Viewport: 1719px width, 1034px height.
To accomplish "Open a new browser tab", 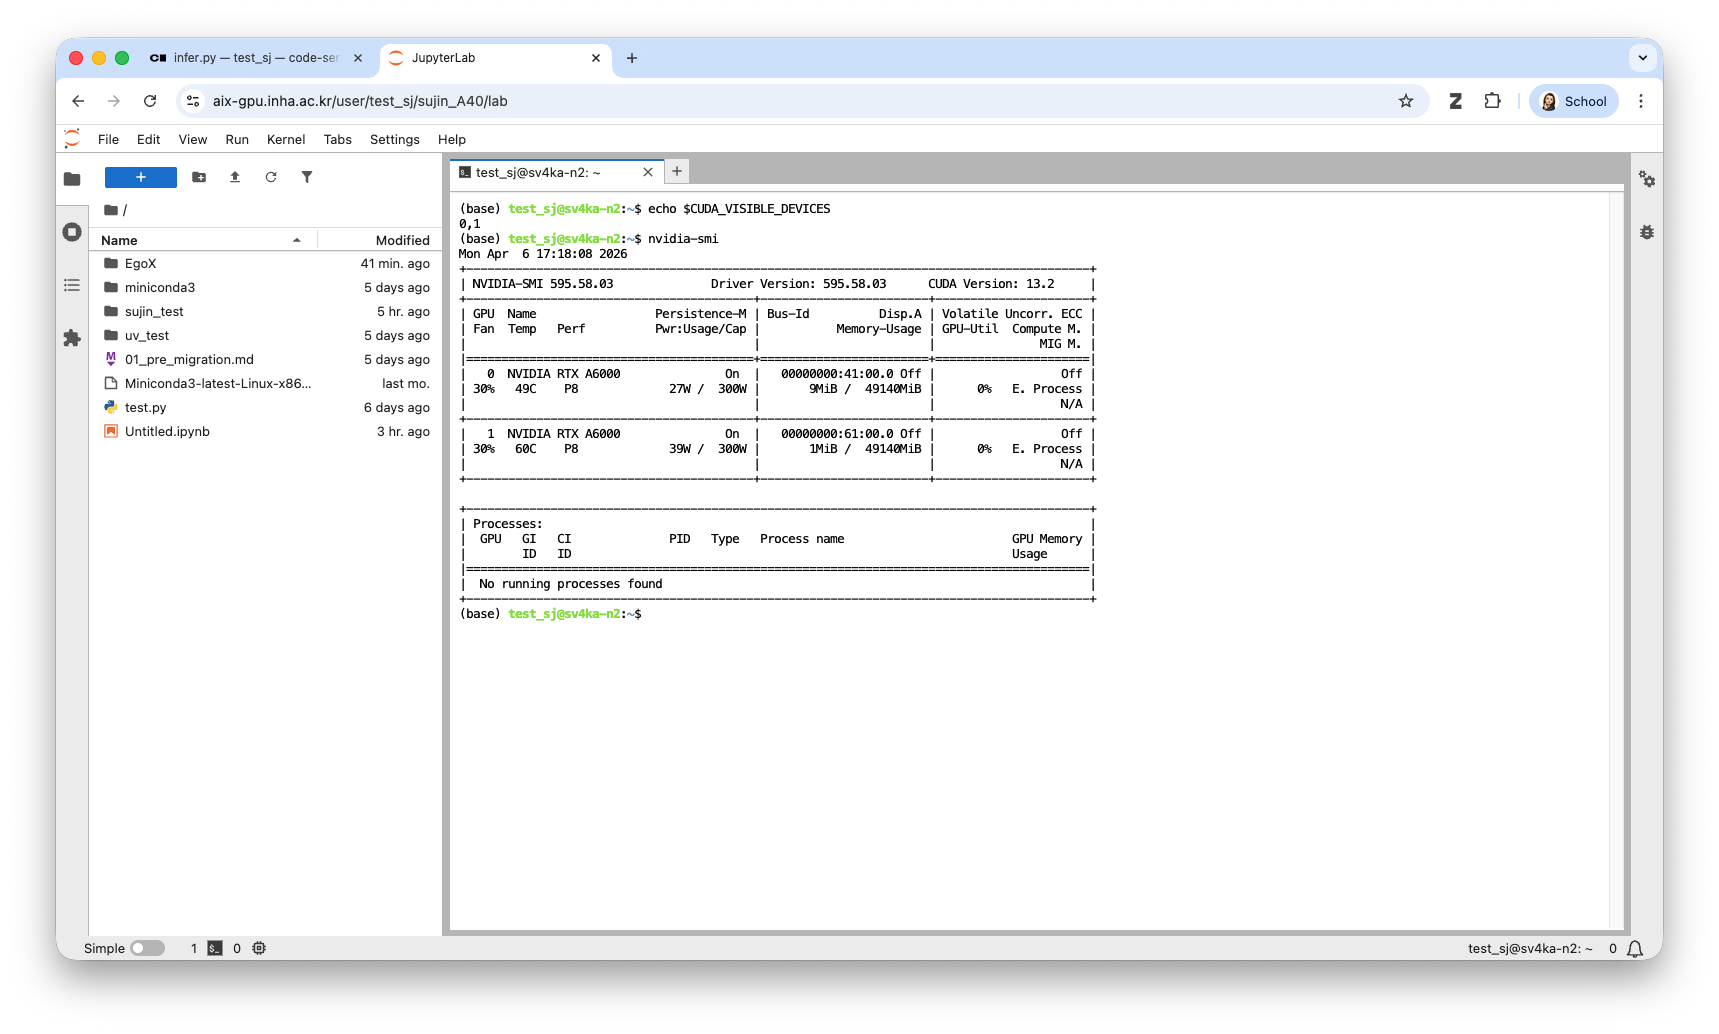I will tap(632, 58).
